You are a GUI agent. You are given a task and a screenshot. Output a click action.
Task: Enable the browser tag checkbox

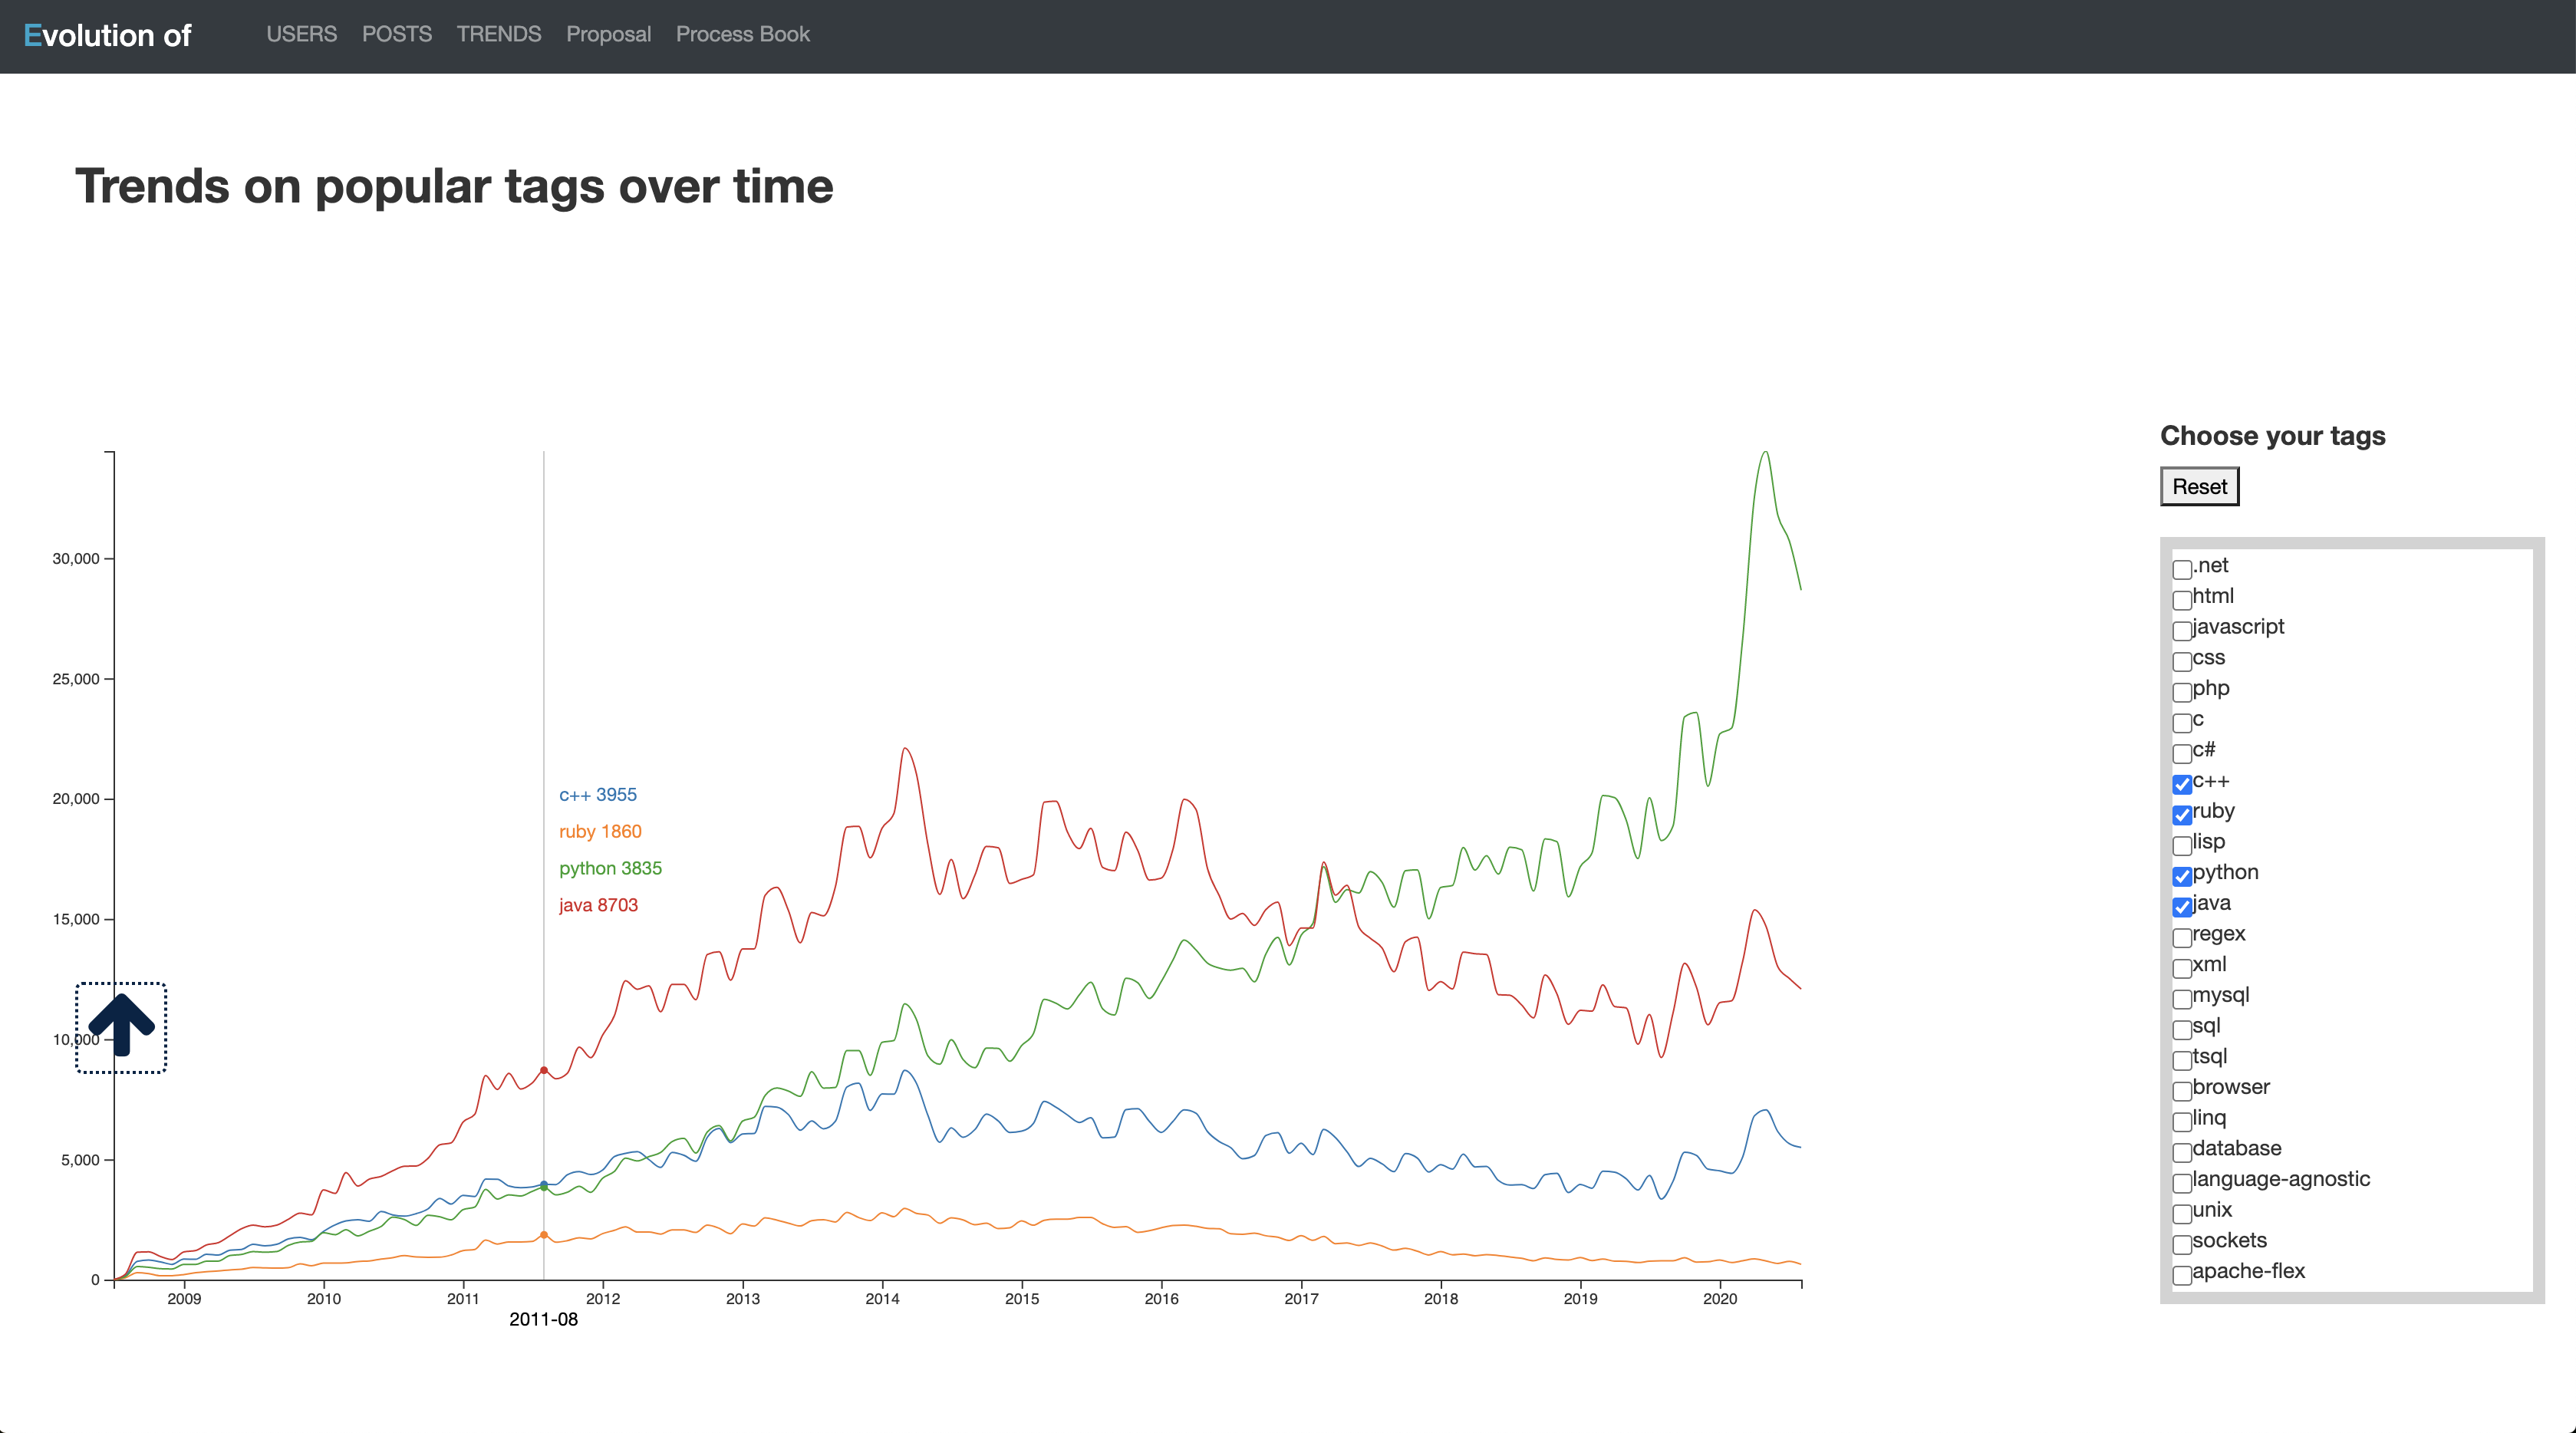tap(2182, 1091)
